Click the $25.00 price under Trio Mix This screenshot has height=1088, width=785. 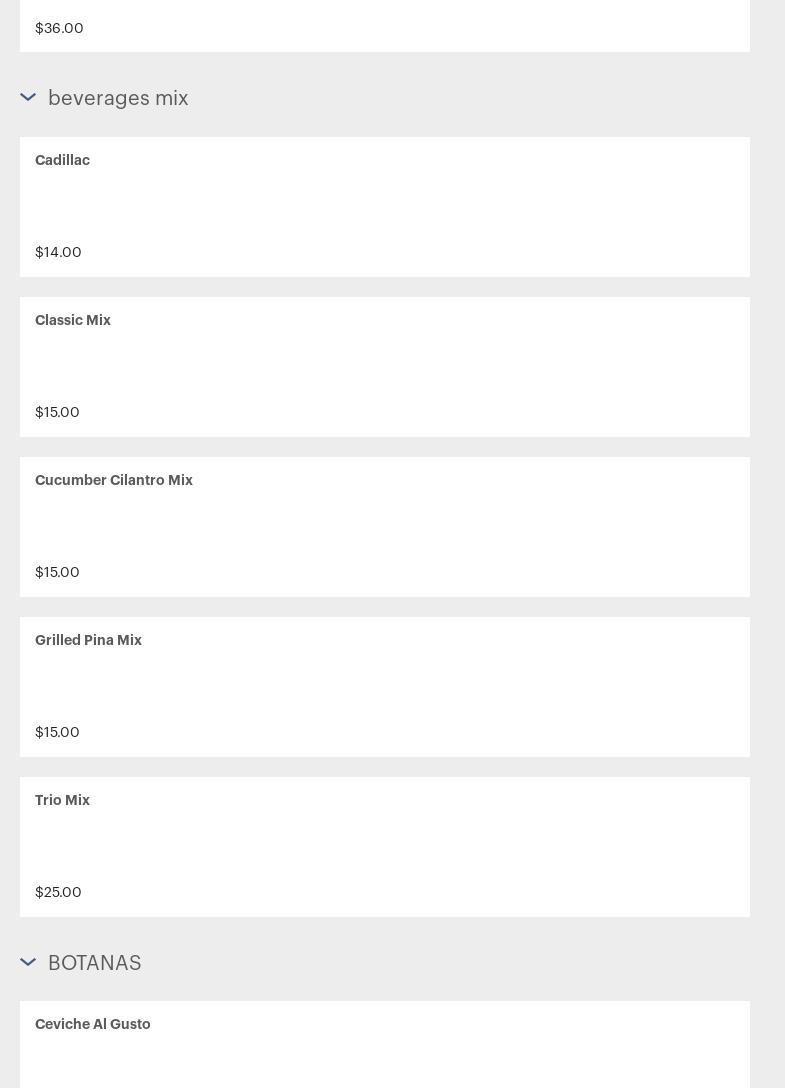click(x=58, y=892)
